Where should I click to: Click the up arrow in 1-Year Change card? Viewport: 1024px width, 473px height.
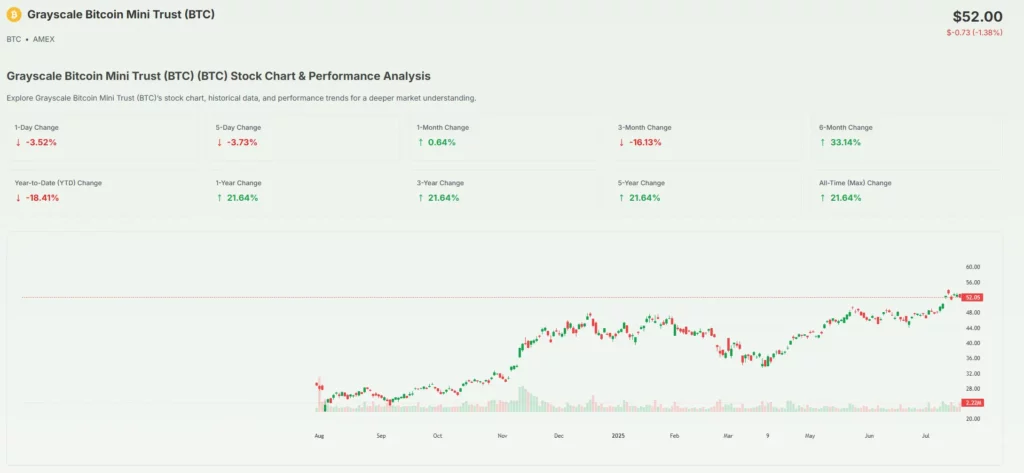pos(219,198)
